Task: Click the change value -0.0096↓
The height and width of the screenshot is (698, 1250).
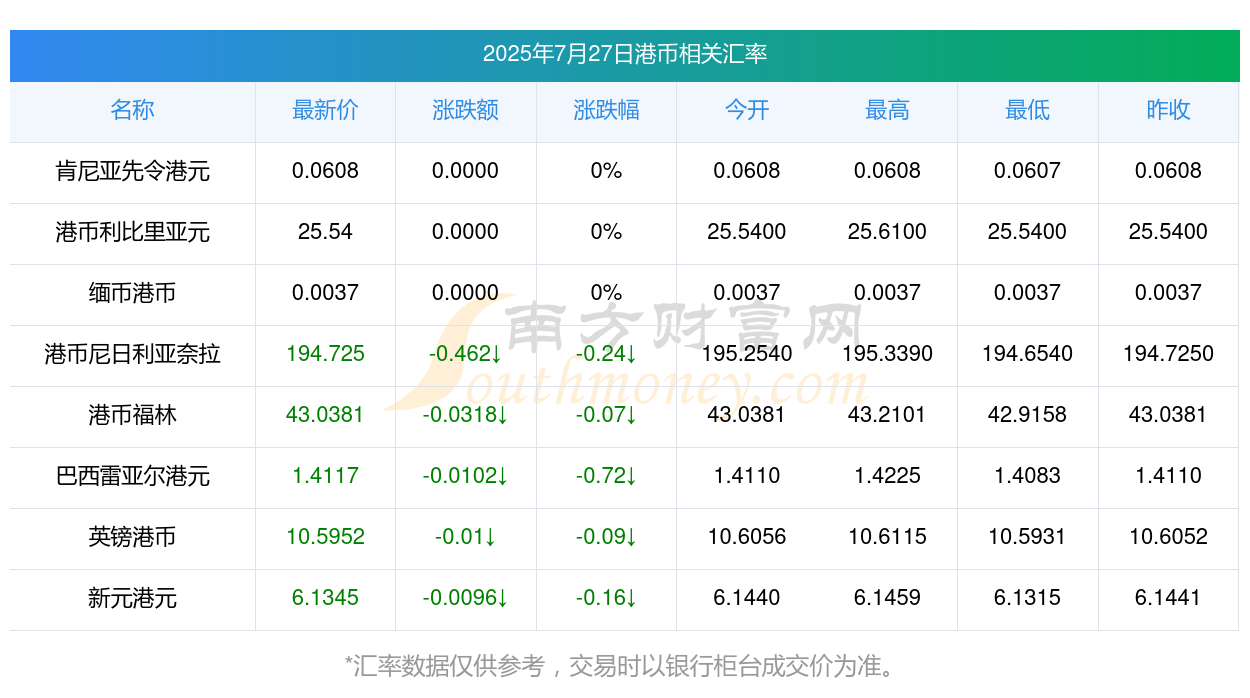Action: (465, 598)
